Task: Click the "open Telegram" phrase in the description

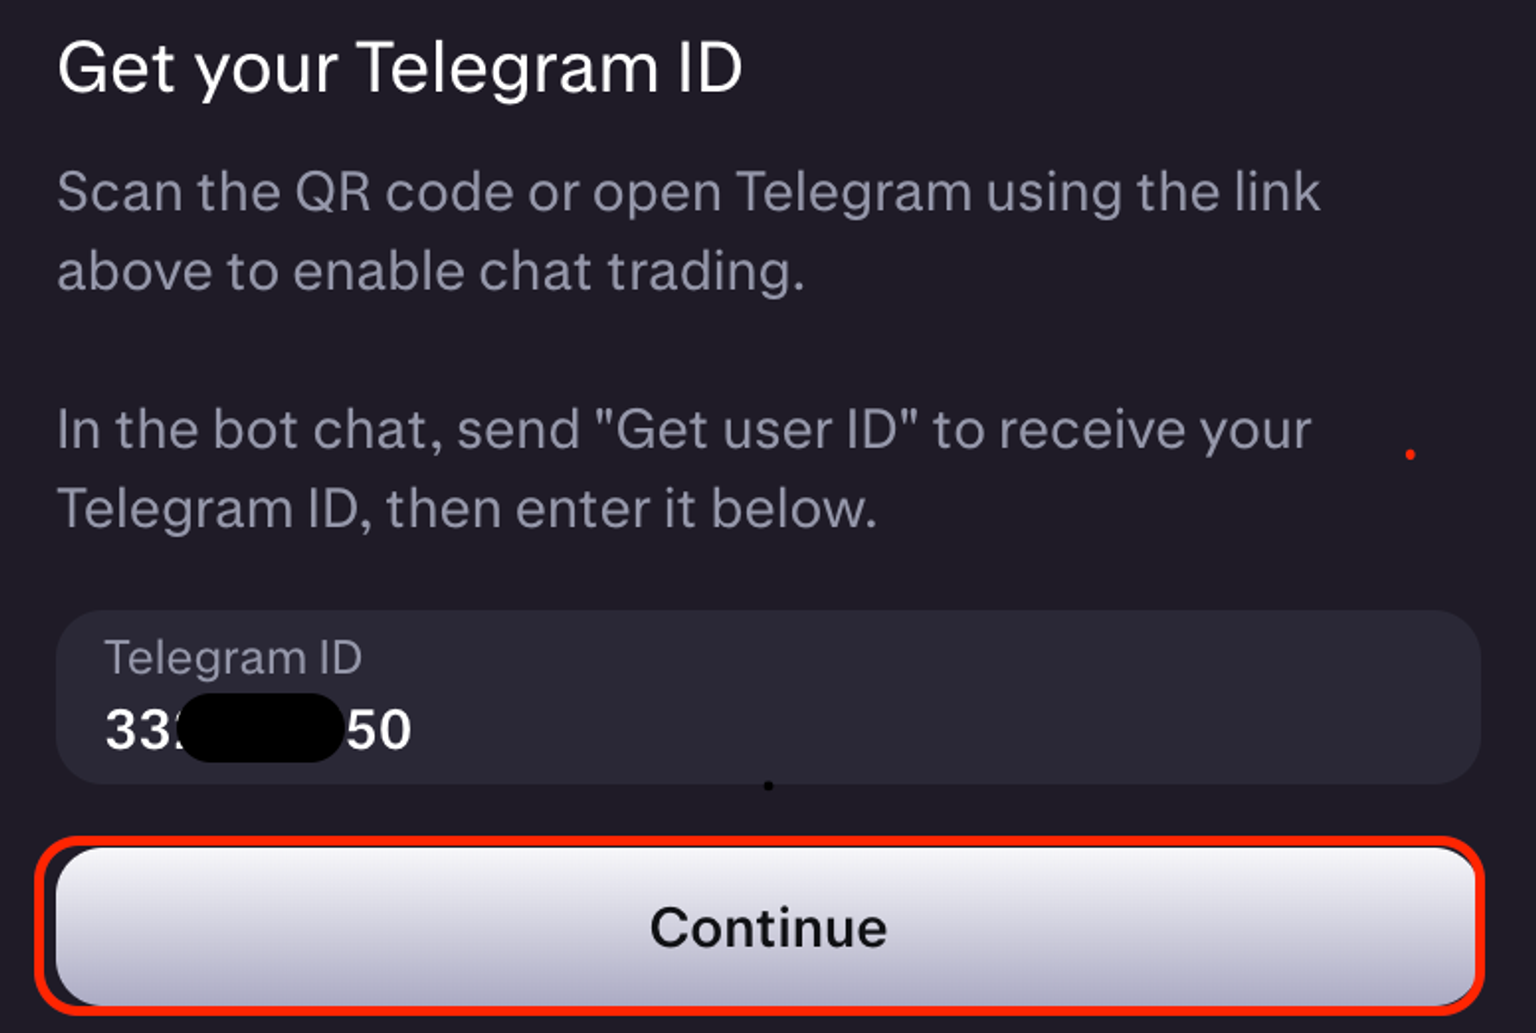Action: coord(782,191)
